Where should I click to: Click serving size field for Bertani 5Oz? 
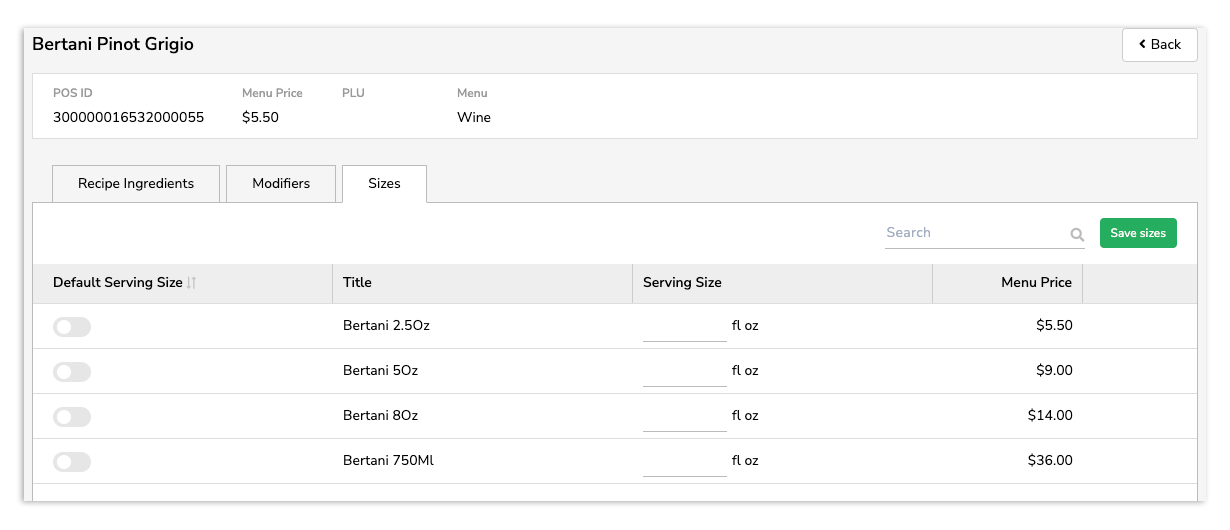684,372
